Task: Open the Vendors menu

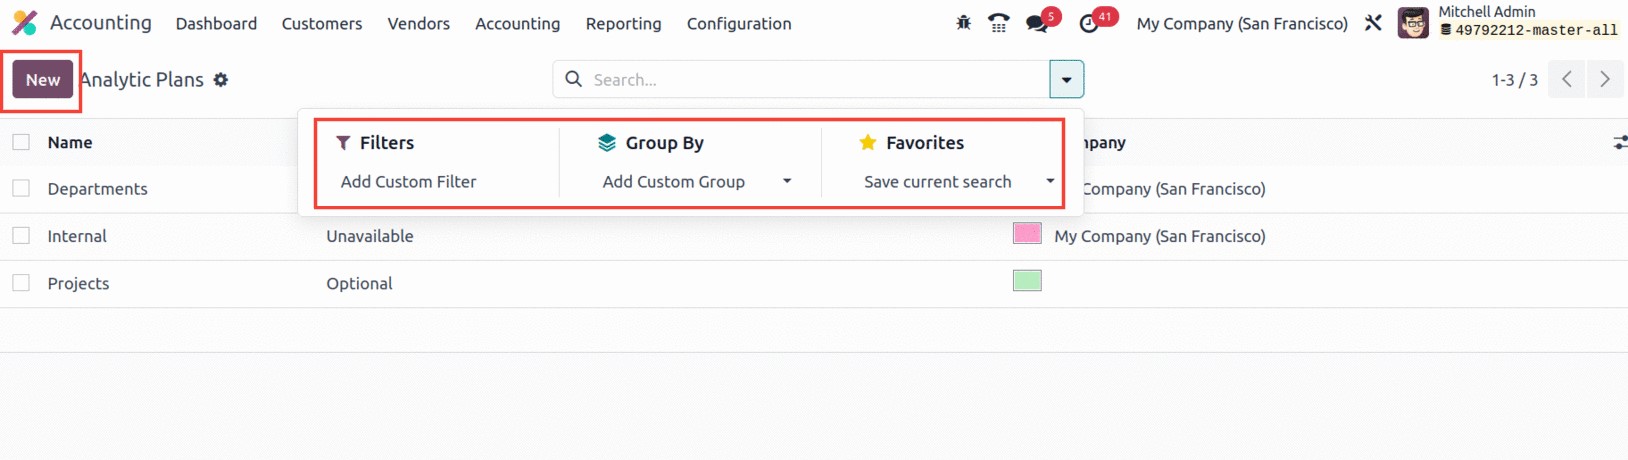Action: coord(418,23)
